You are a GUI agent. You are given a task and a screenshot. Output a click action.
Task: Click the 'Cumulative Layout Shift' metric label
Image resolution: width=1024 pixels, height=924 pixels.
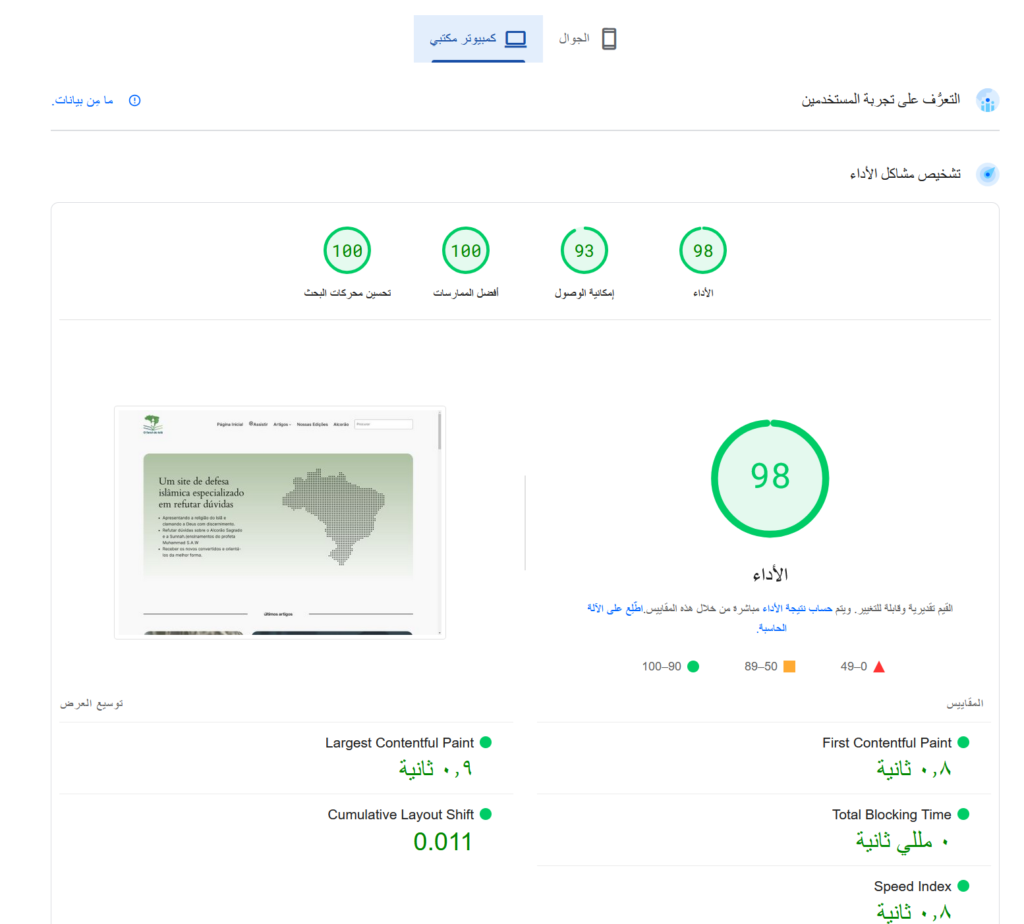click(x=401, y=815)
